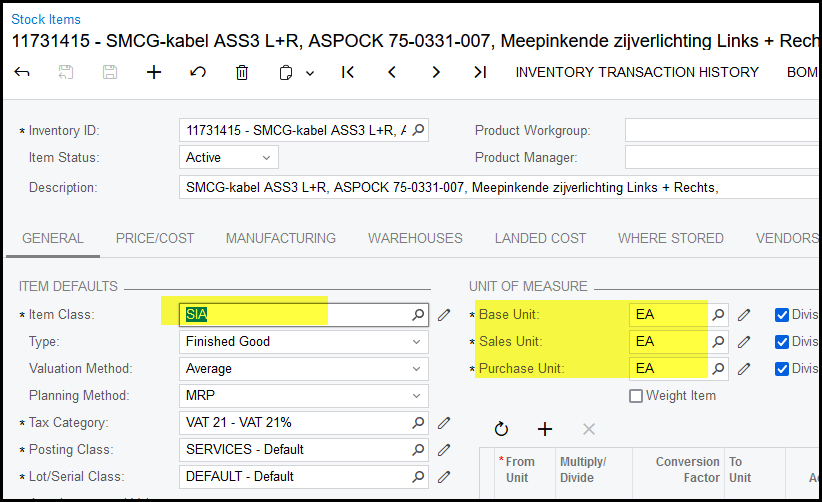822x502 pixels.
Task: Expand the Valuation Method dropdown
Action: pos(416,368)
